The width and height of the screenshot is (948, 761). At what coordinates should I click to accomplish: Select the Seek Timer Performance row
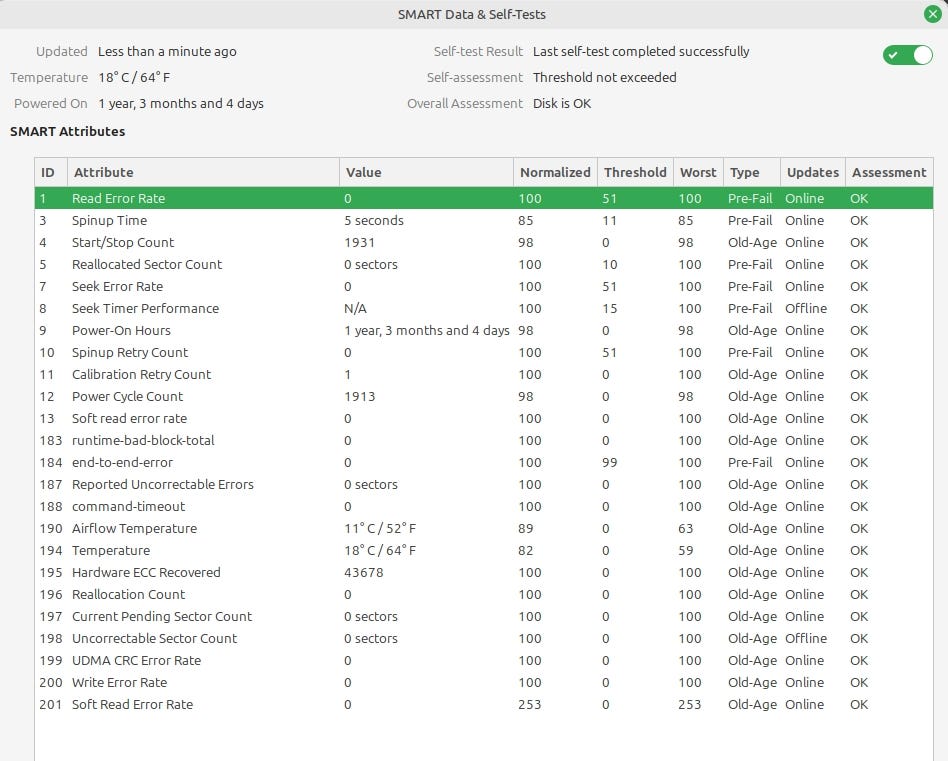coord(484,308)
